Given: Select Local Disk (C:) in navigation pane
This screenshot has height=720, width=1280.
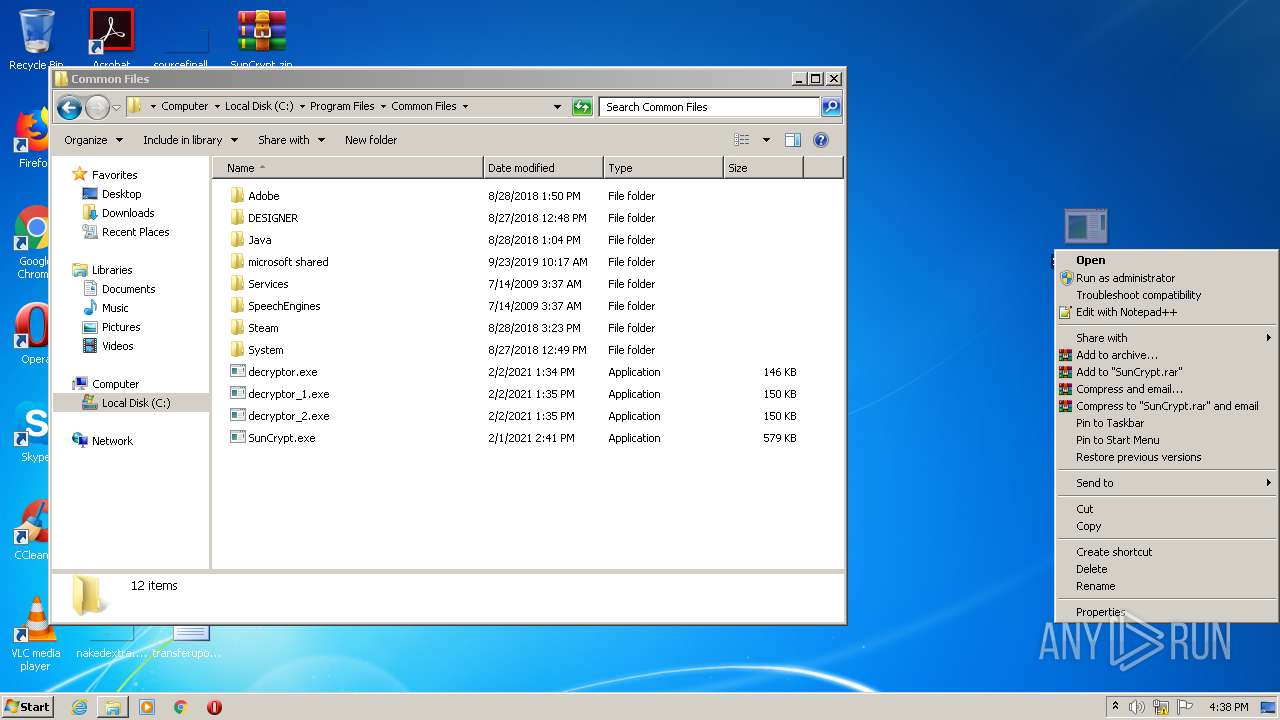Looking at the screenshot, I should tap(136, 403).
